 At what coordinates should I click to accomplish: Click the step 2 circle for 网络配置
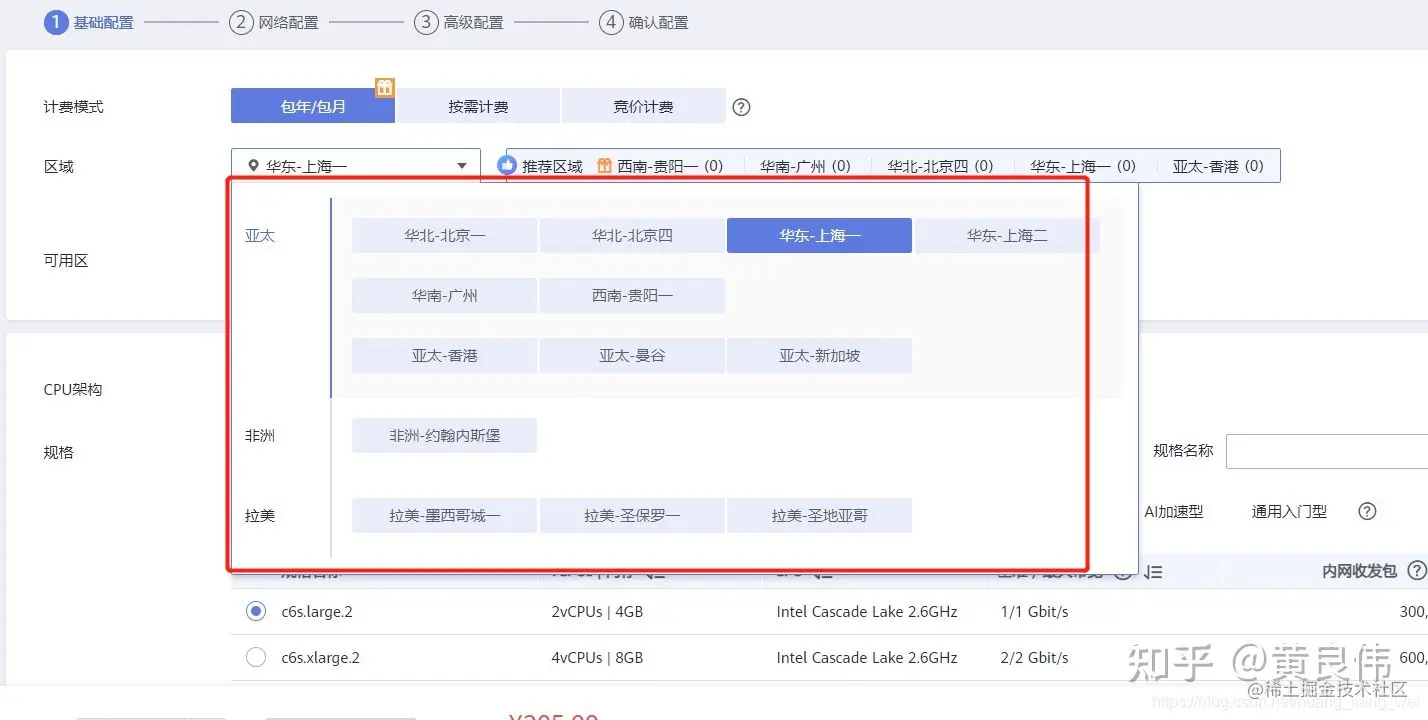tap(240, 22)
